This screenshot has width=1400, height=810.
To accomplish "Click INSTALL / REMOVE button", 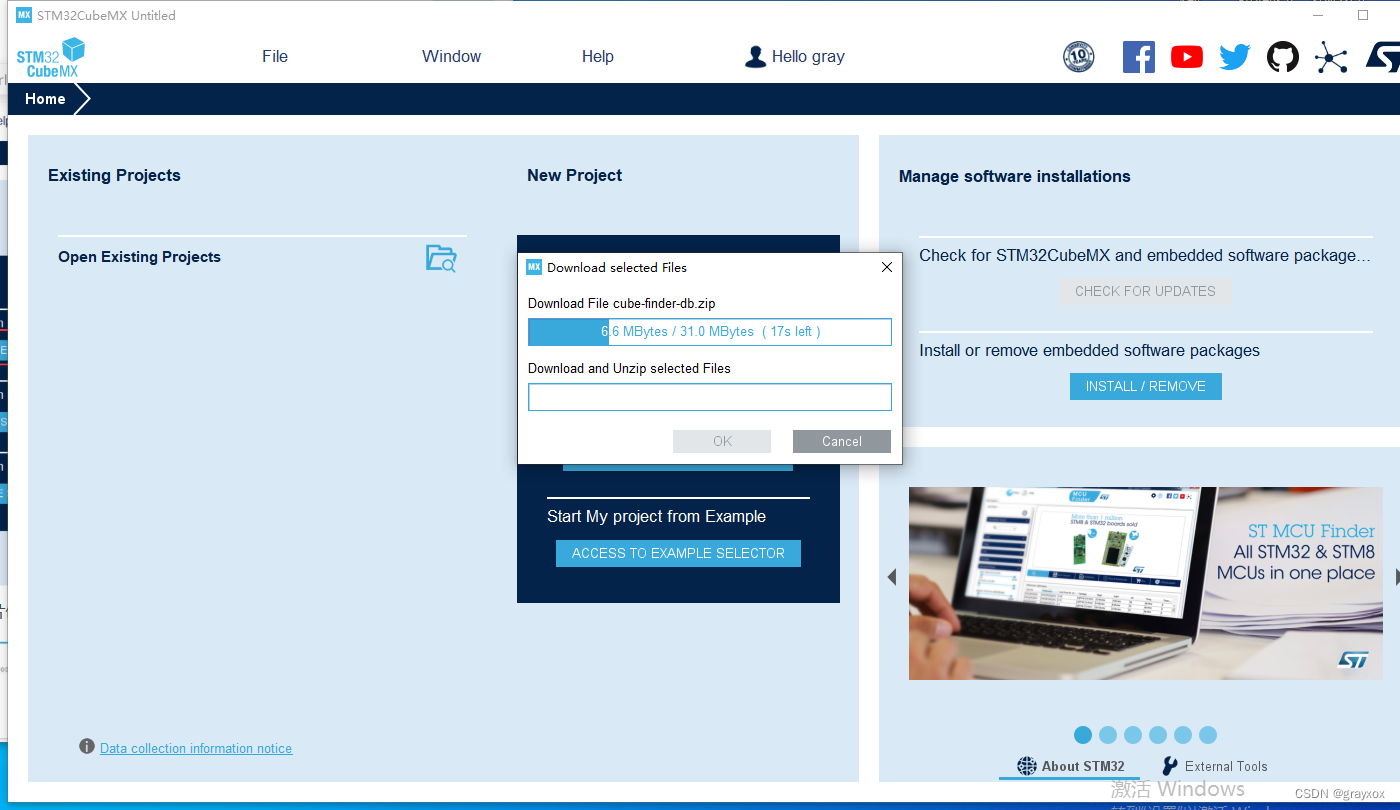I will [x=1146, y=386].
